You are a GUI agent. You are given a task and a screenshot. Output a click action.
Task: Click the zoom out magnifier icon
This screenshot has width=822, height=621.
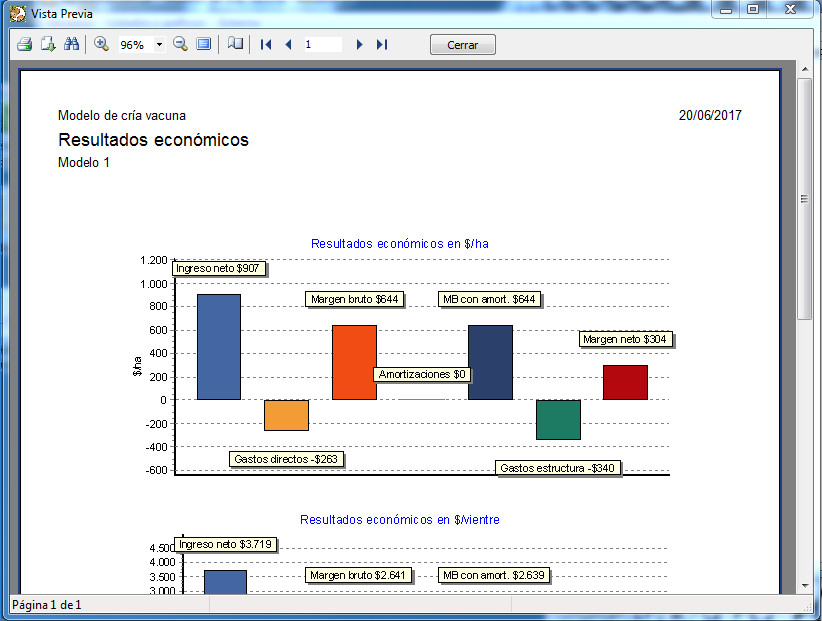pyautogui.click(x=180, y=45)
